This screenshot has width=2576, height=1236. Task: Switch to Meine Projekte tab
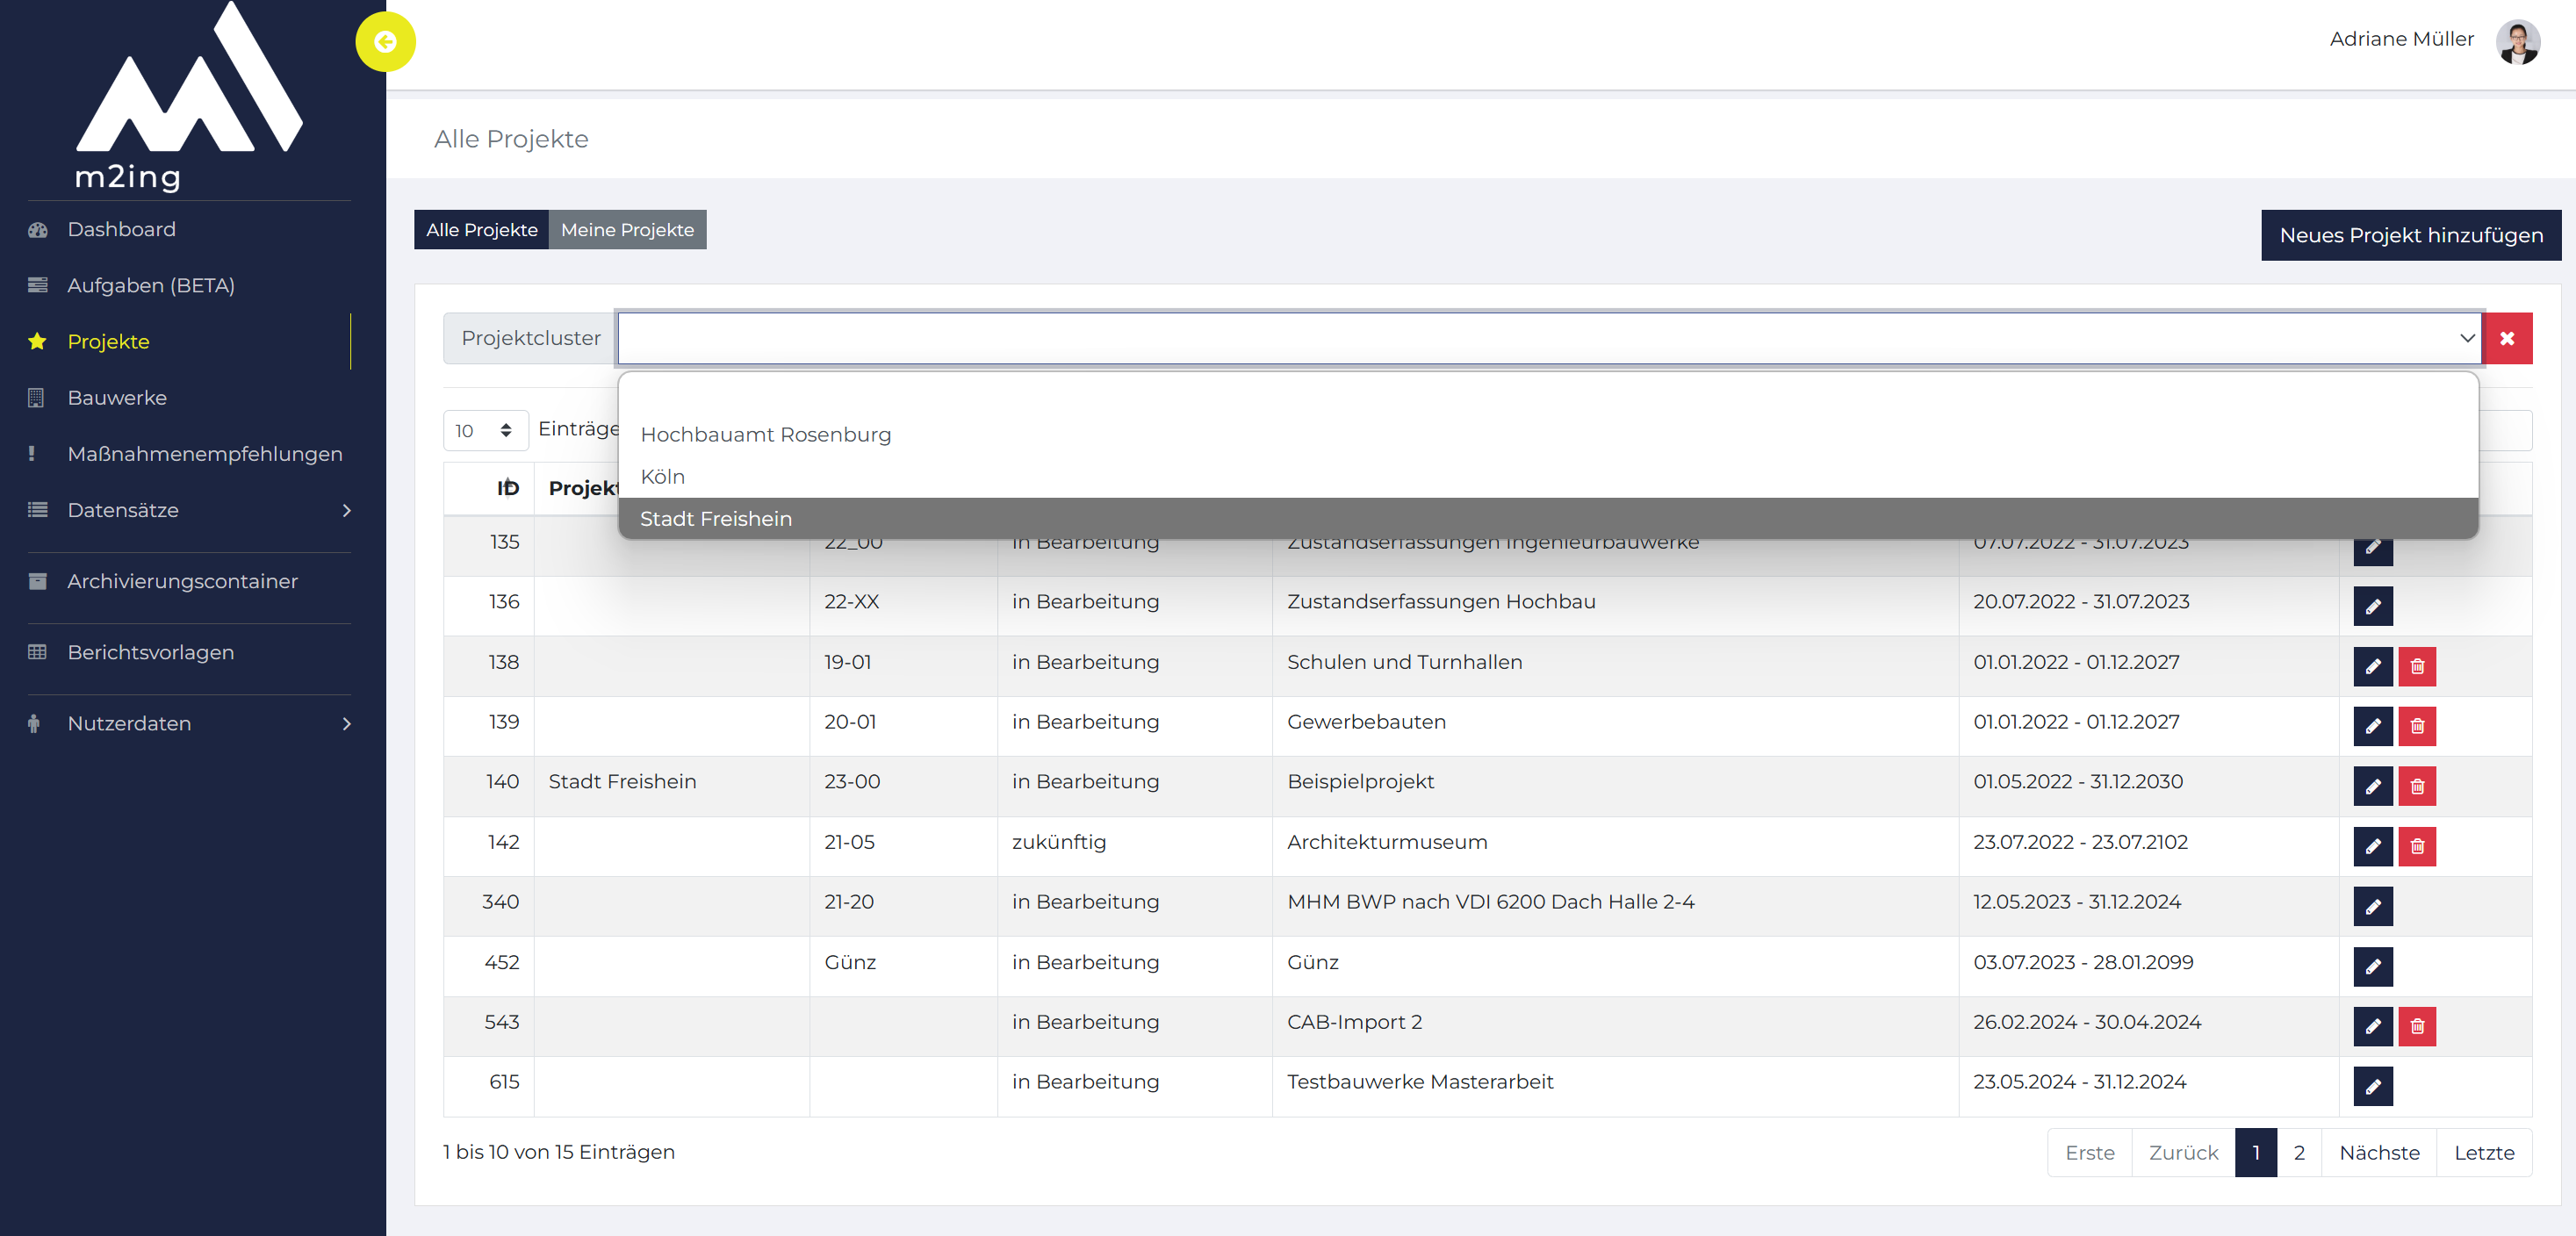pos(627,230)
